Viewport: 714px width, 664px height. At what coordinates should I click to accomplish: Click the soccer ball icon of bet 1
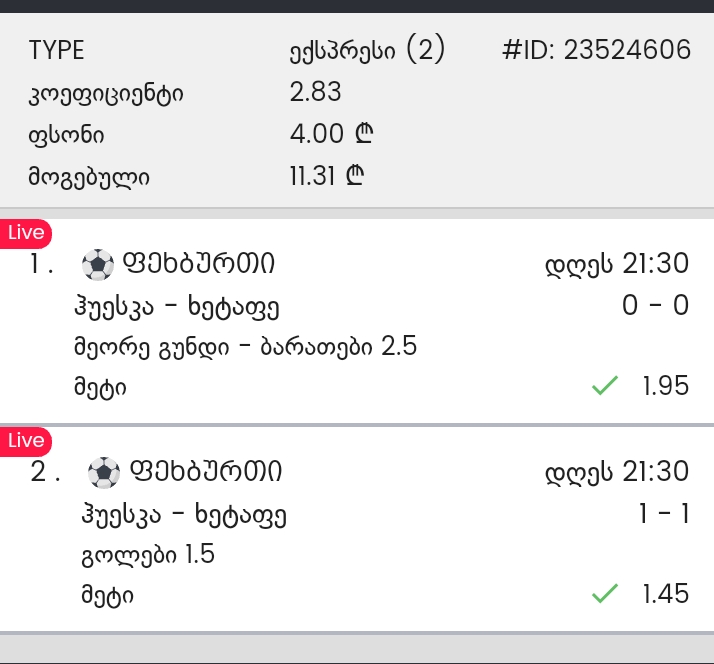point(97,265)
